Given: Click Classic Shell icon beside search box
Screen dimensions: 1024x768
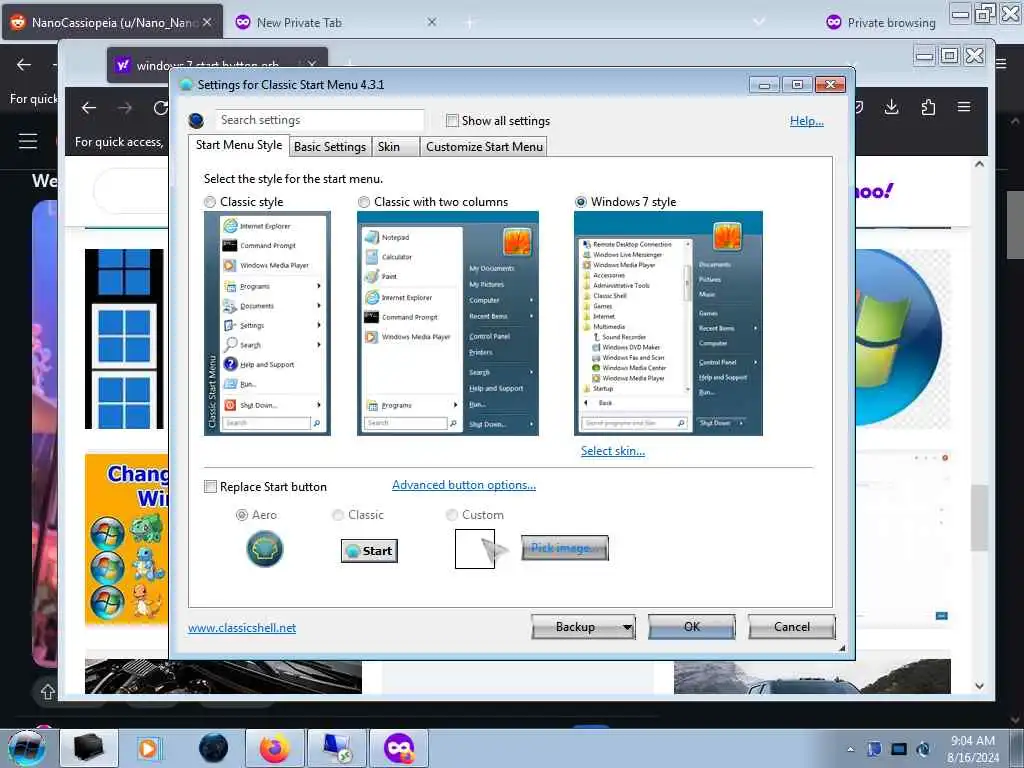Looking at the screenshot, I should pyautogui.click(x=196, y=121).
